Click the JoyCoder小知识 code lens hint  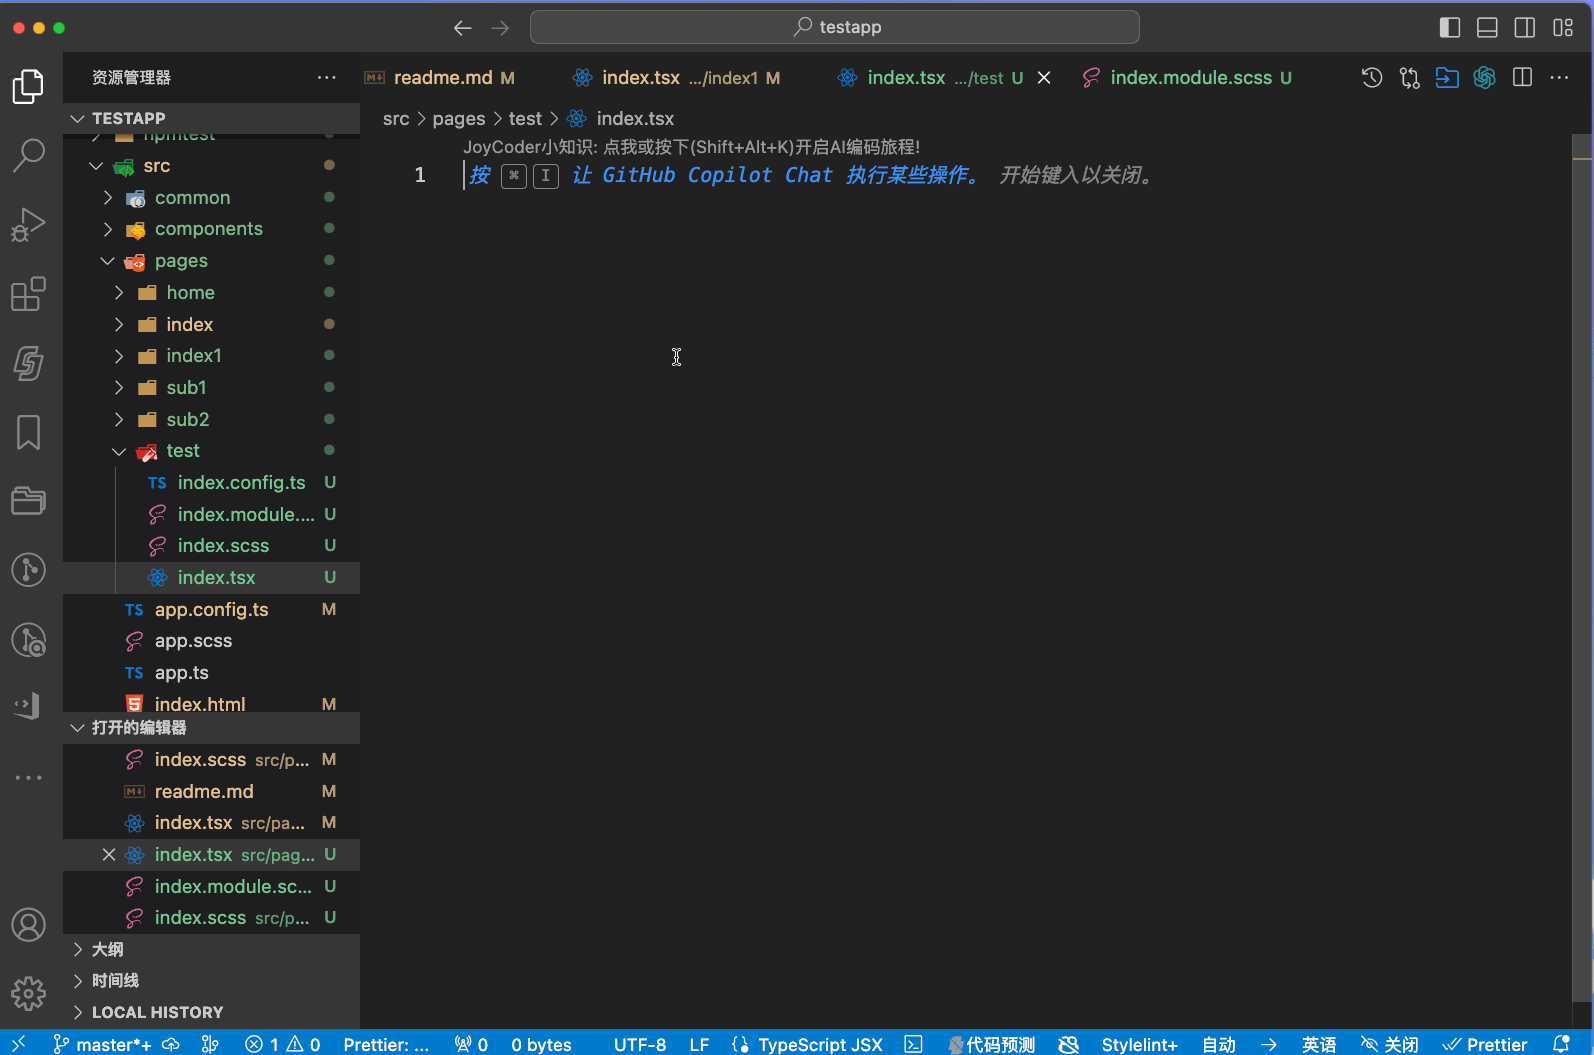pos(691,147)
